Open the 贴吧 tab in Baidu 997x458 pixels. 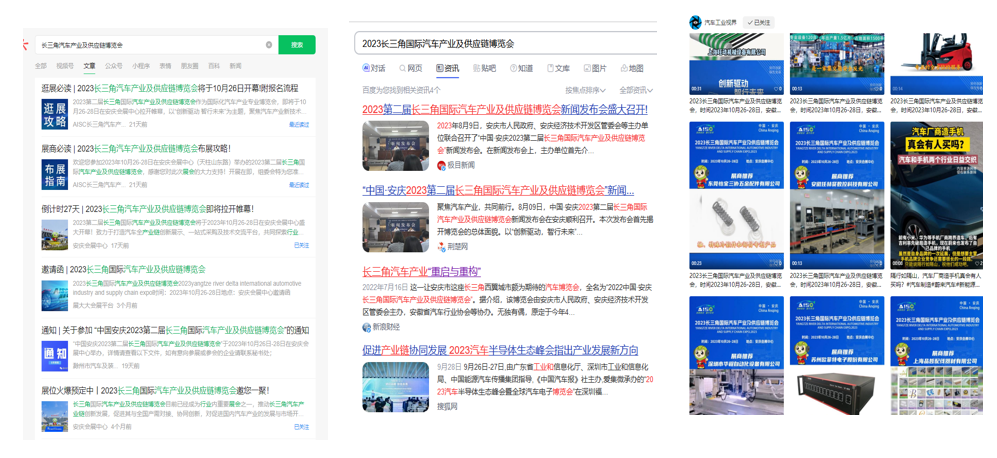tap(484, 69)
